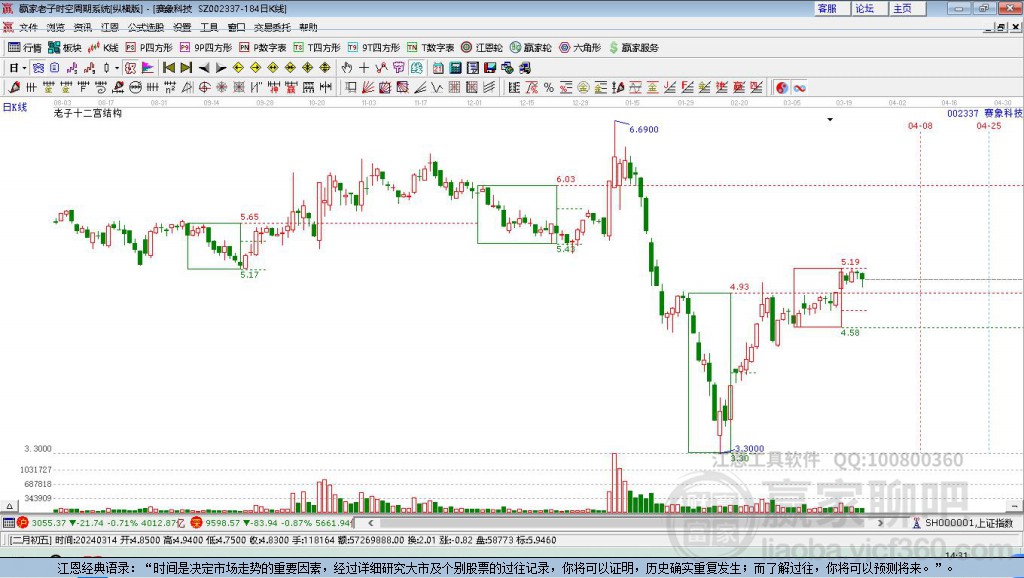The height and width of the screenshot is (578, 1024).
Task: Open the 设置 menu
Action: tap(182, 27)
